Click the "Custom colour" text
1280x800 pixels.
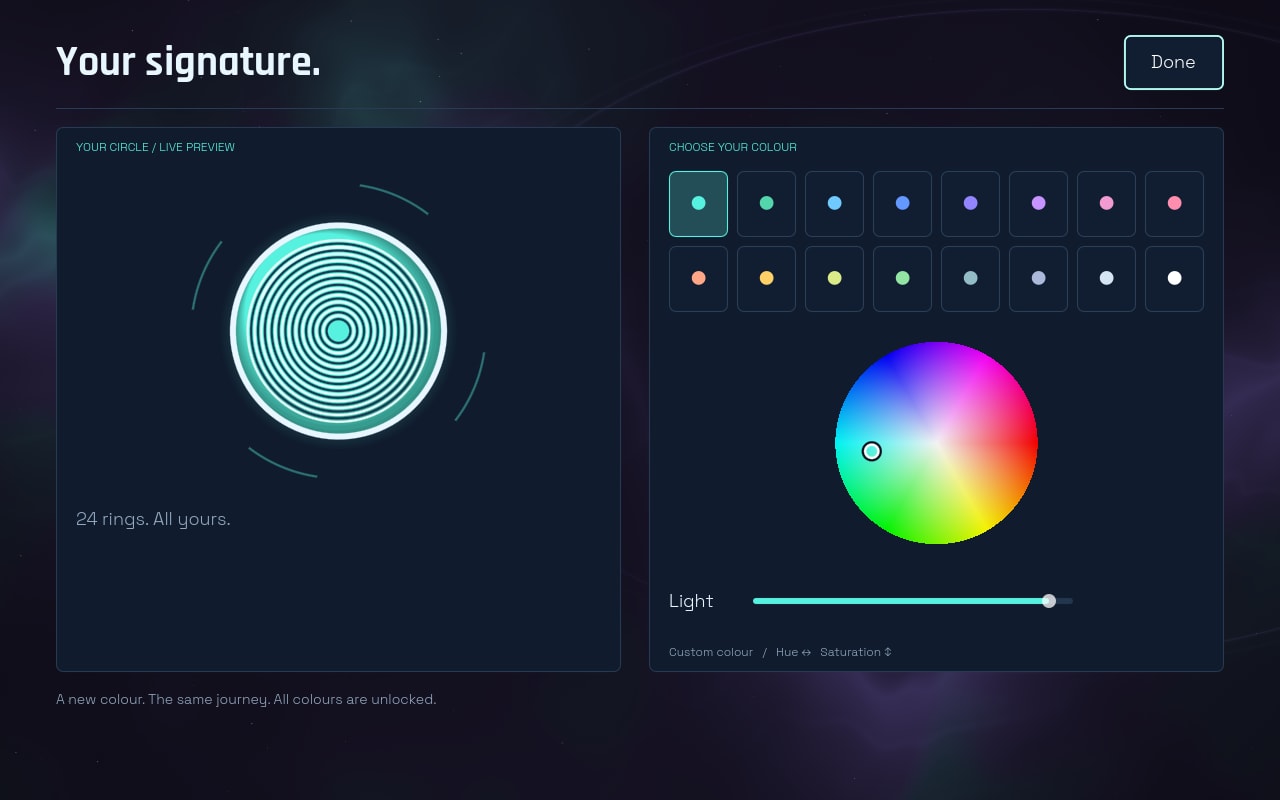711,652
